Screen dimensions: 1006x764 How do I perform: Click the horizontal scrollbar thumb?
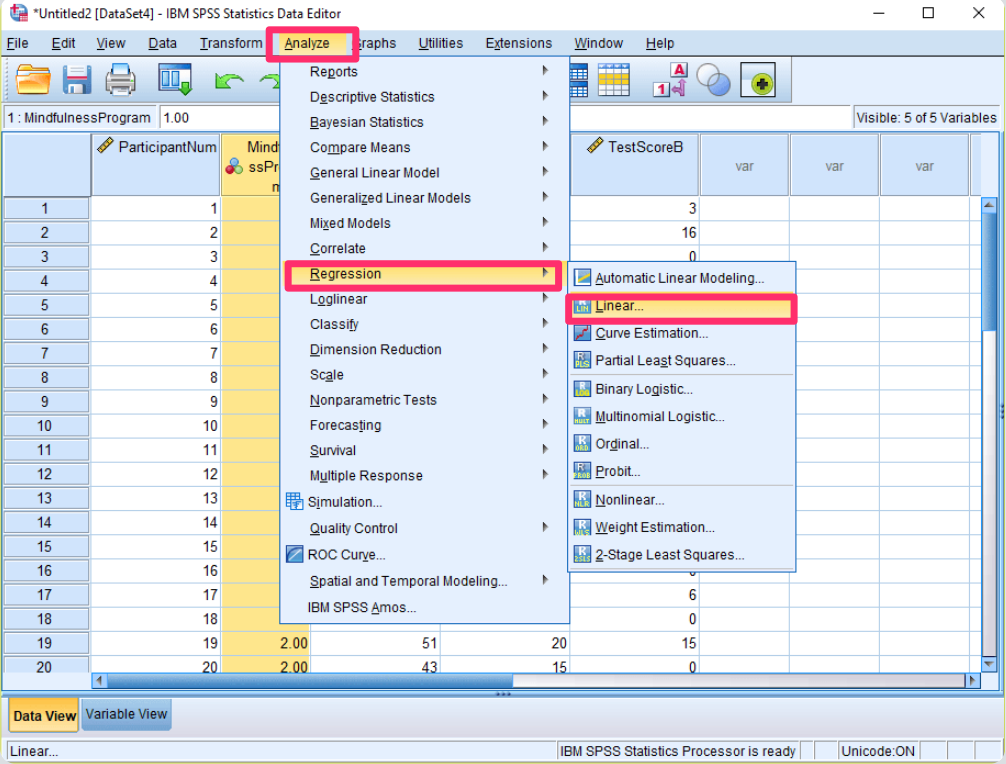pos(311,680)
